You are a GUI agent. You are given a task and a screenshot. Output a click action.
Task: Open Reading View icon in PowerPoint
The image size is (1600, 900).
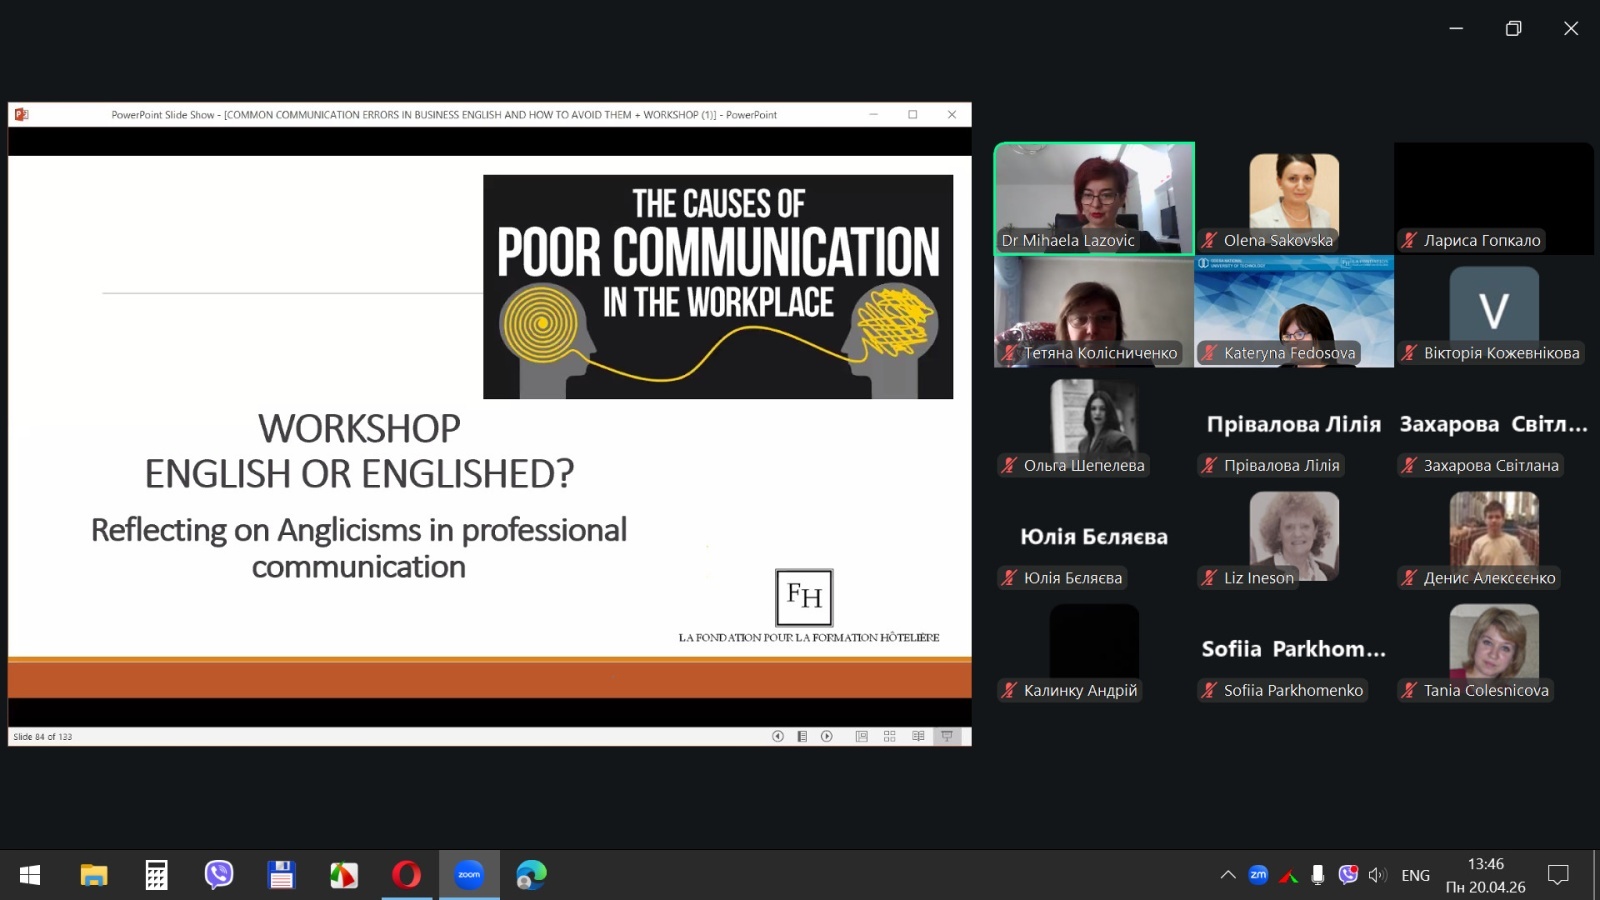918,736
